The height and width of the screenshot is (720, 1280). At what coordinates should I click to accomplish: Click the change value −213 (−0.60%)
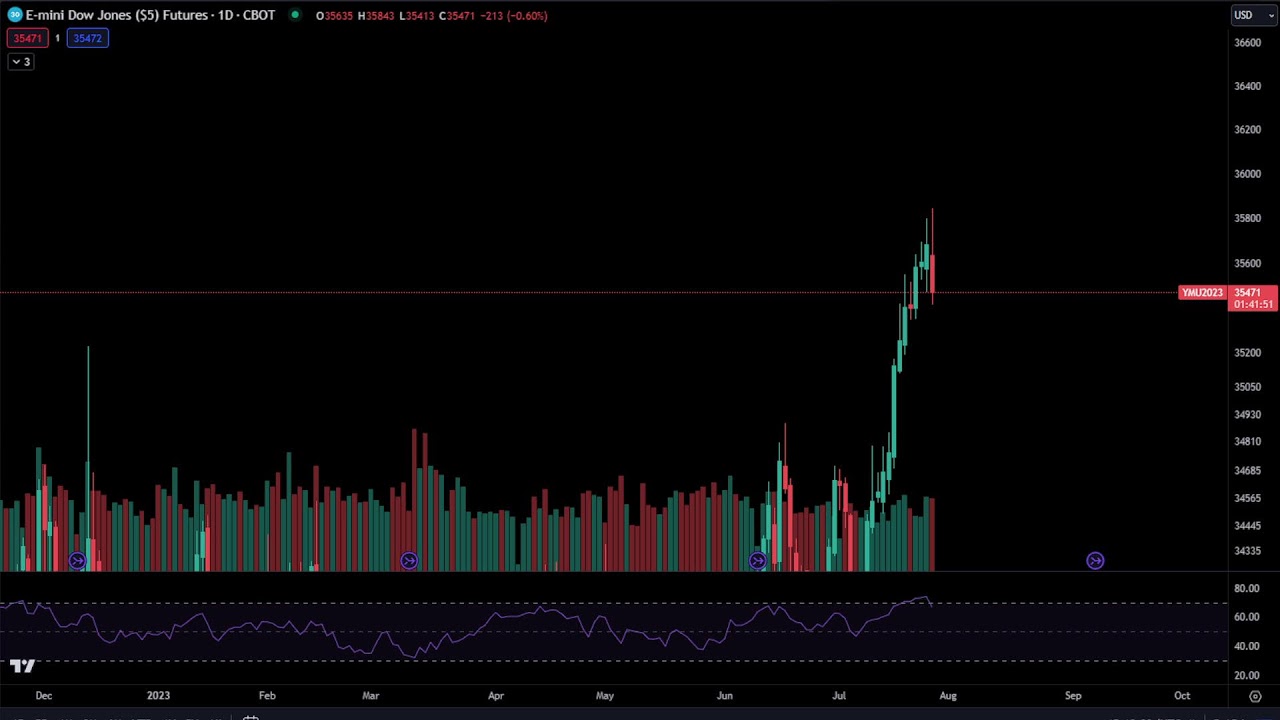pyautogui.click(x=514, y=16)
